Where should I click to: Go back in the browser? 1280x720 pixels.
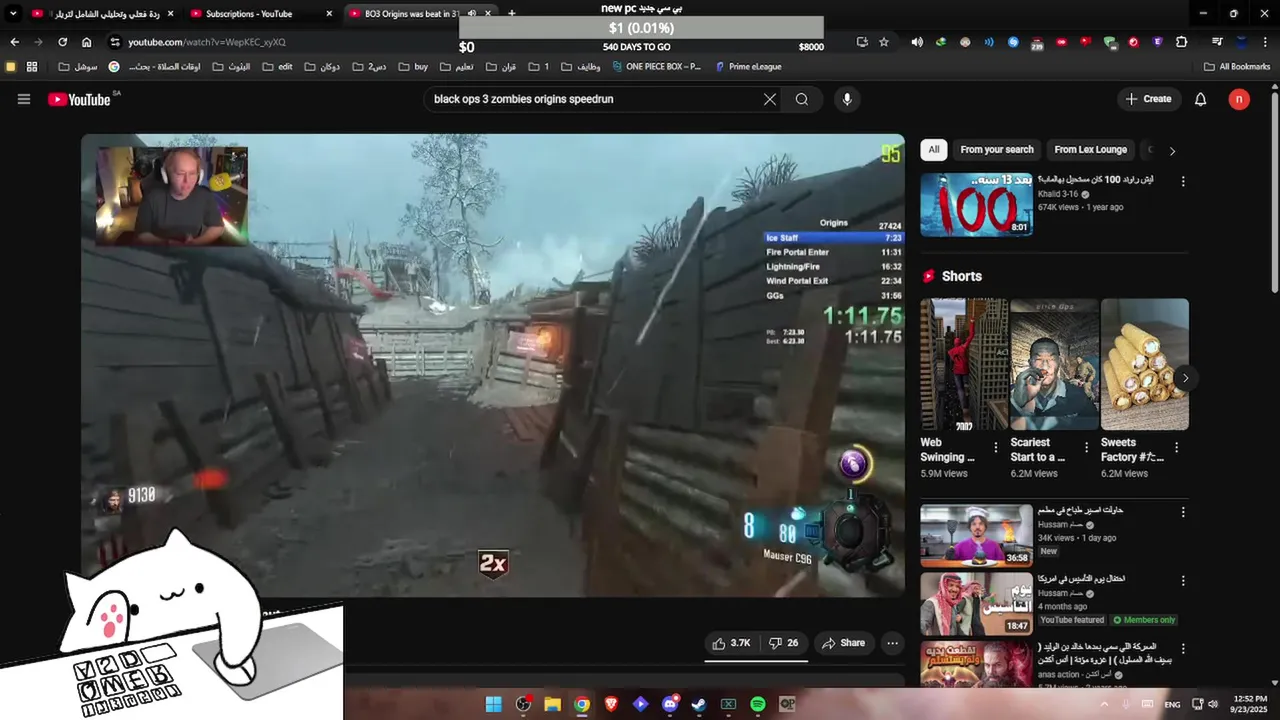point(14,42)
